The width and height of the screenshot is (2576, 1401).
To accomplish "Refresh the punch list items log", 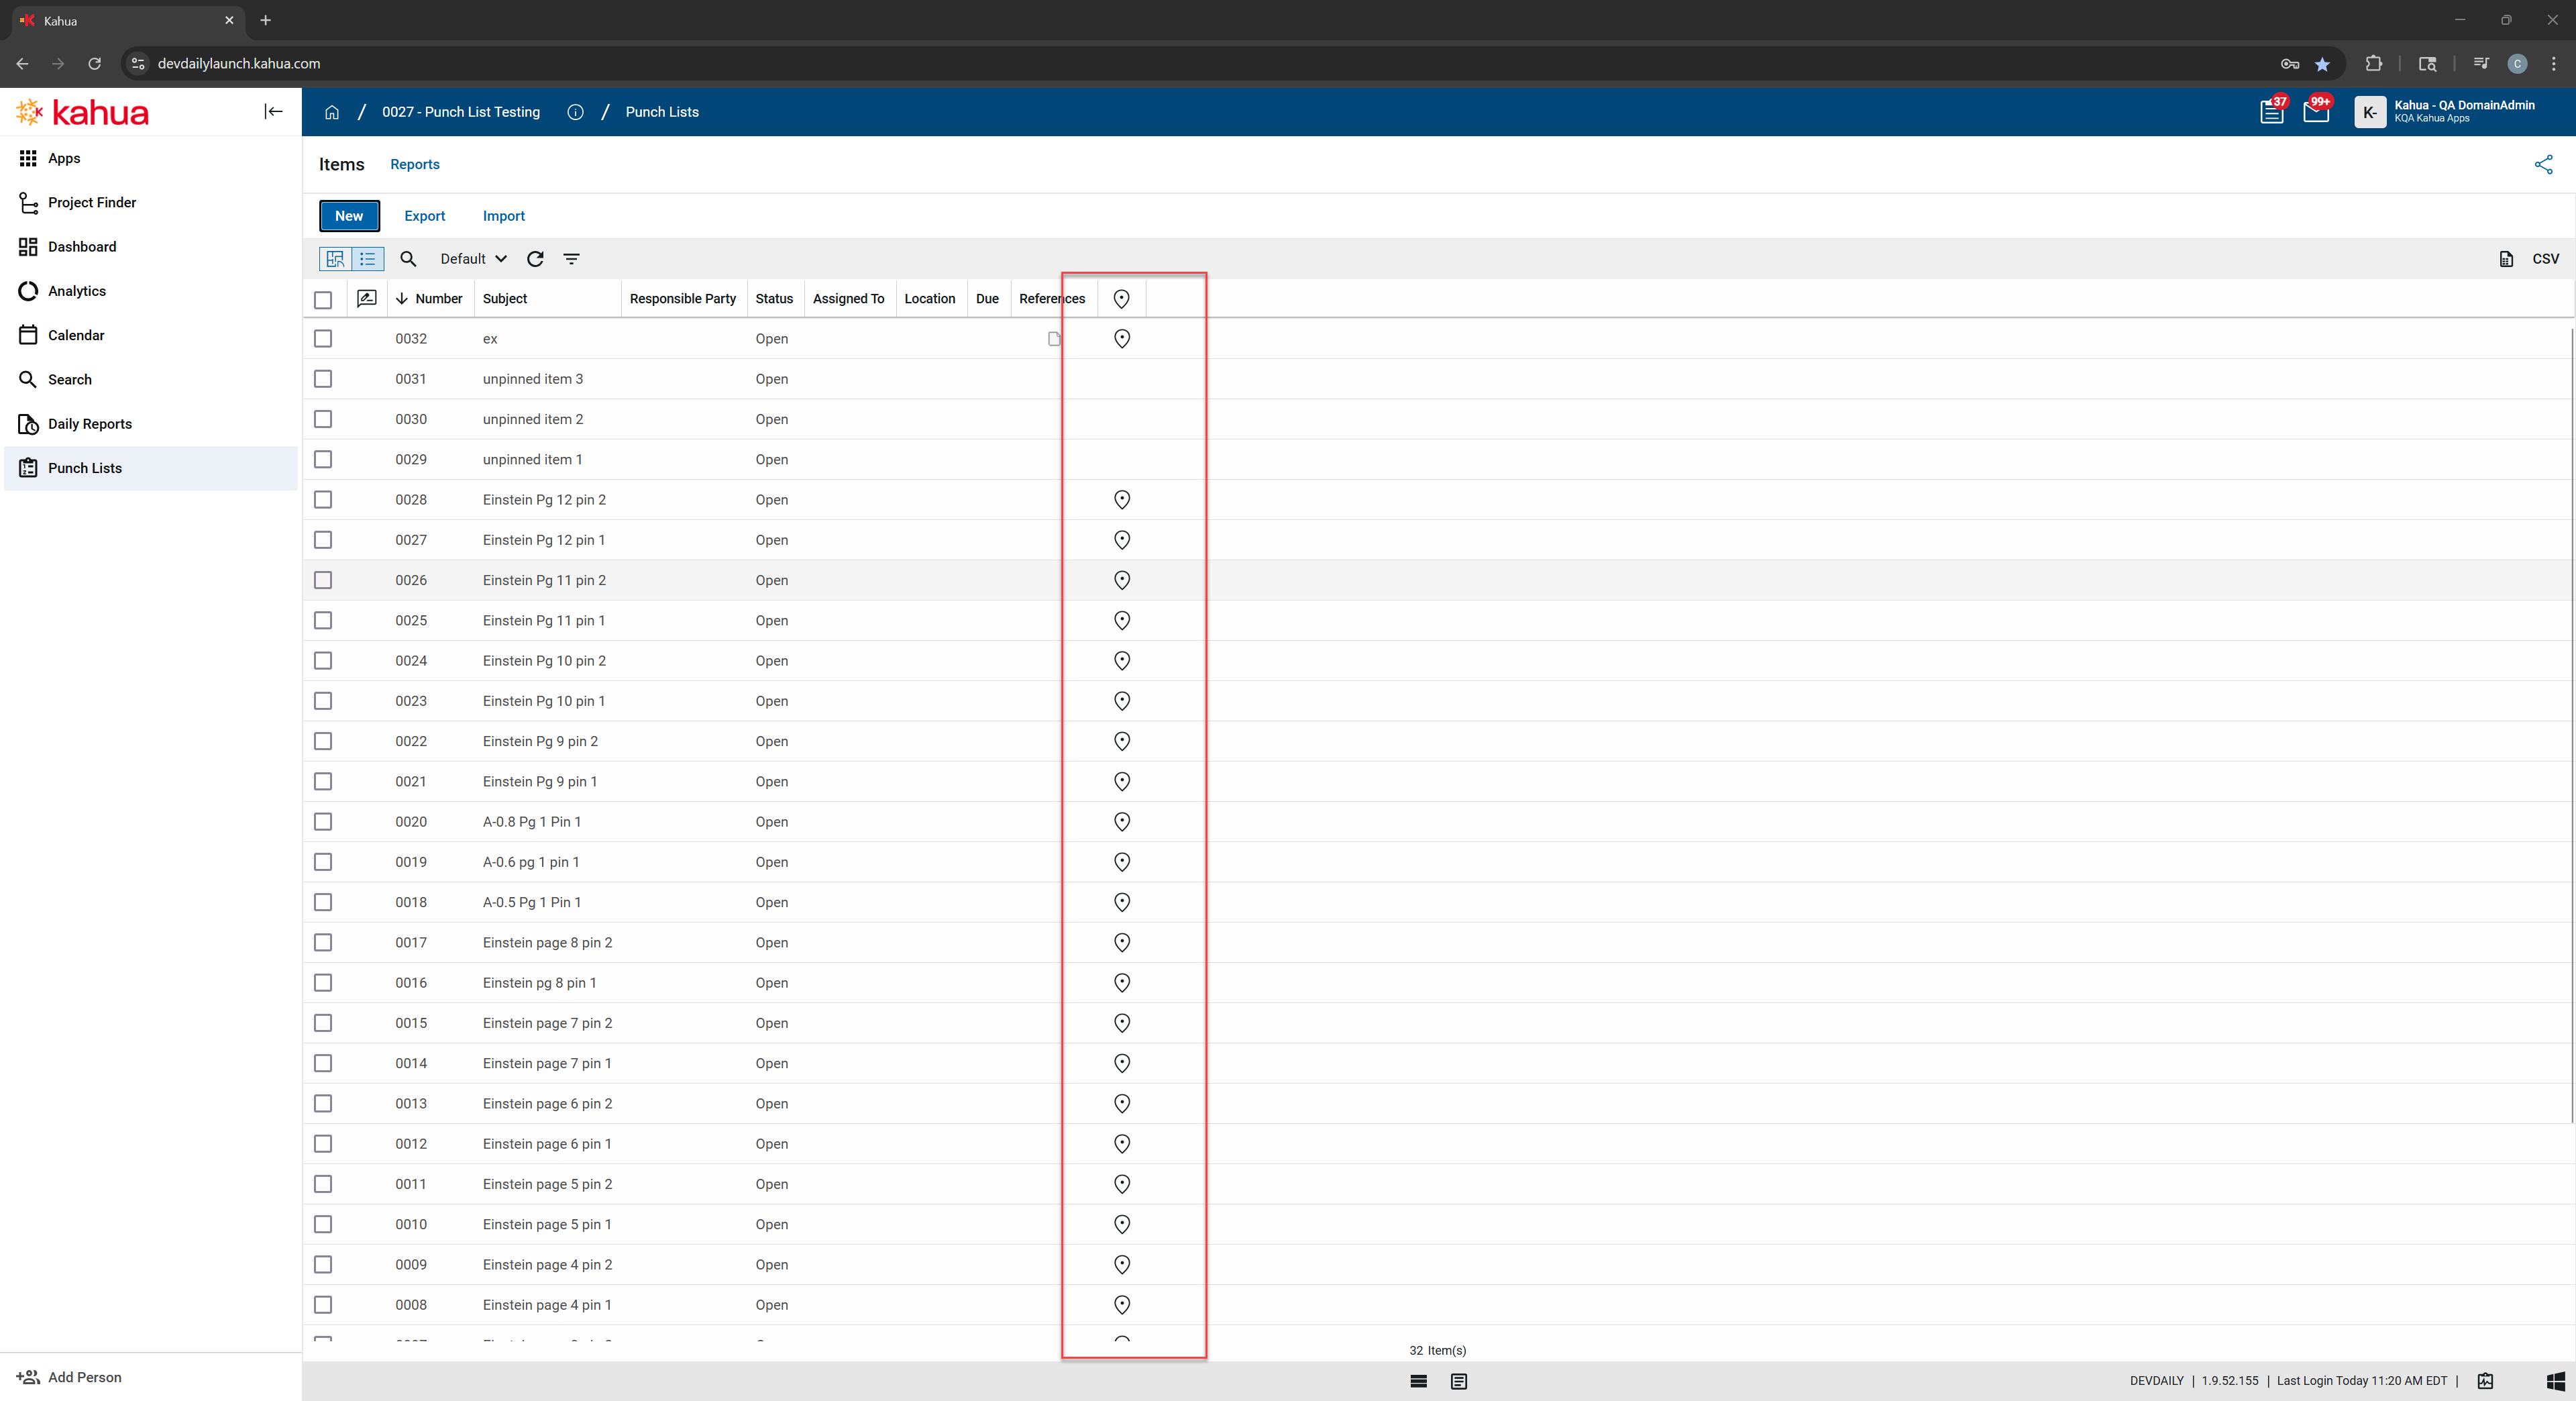I will pos(535,259).
